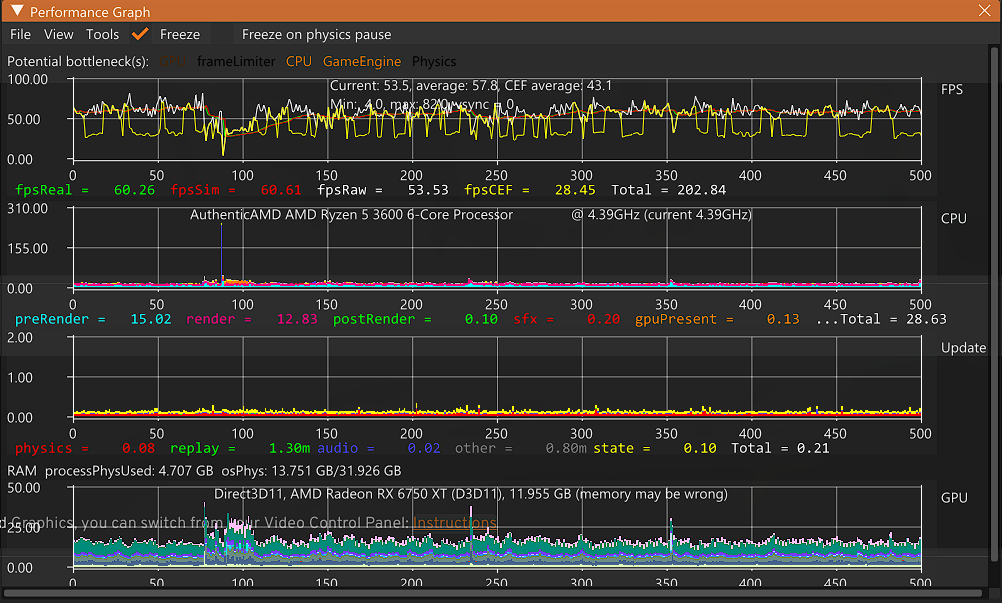Click the Update Total = 0.21 readout

(x=780, y=448)
